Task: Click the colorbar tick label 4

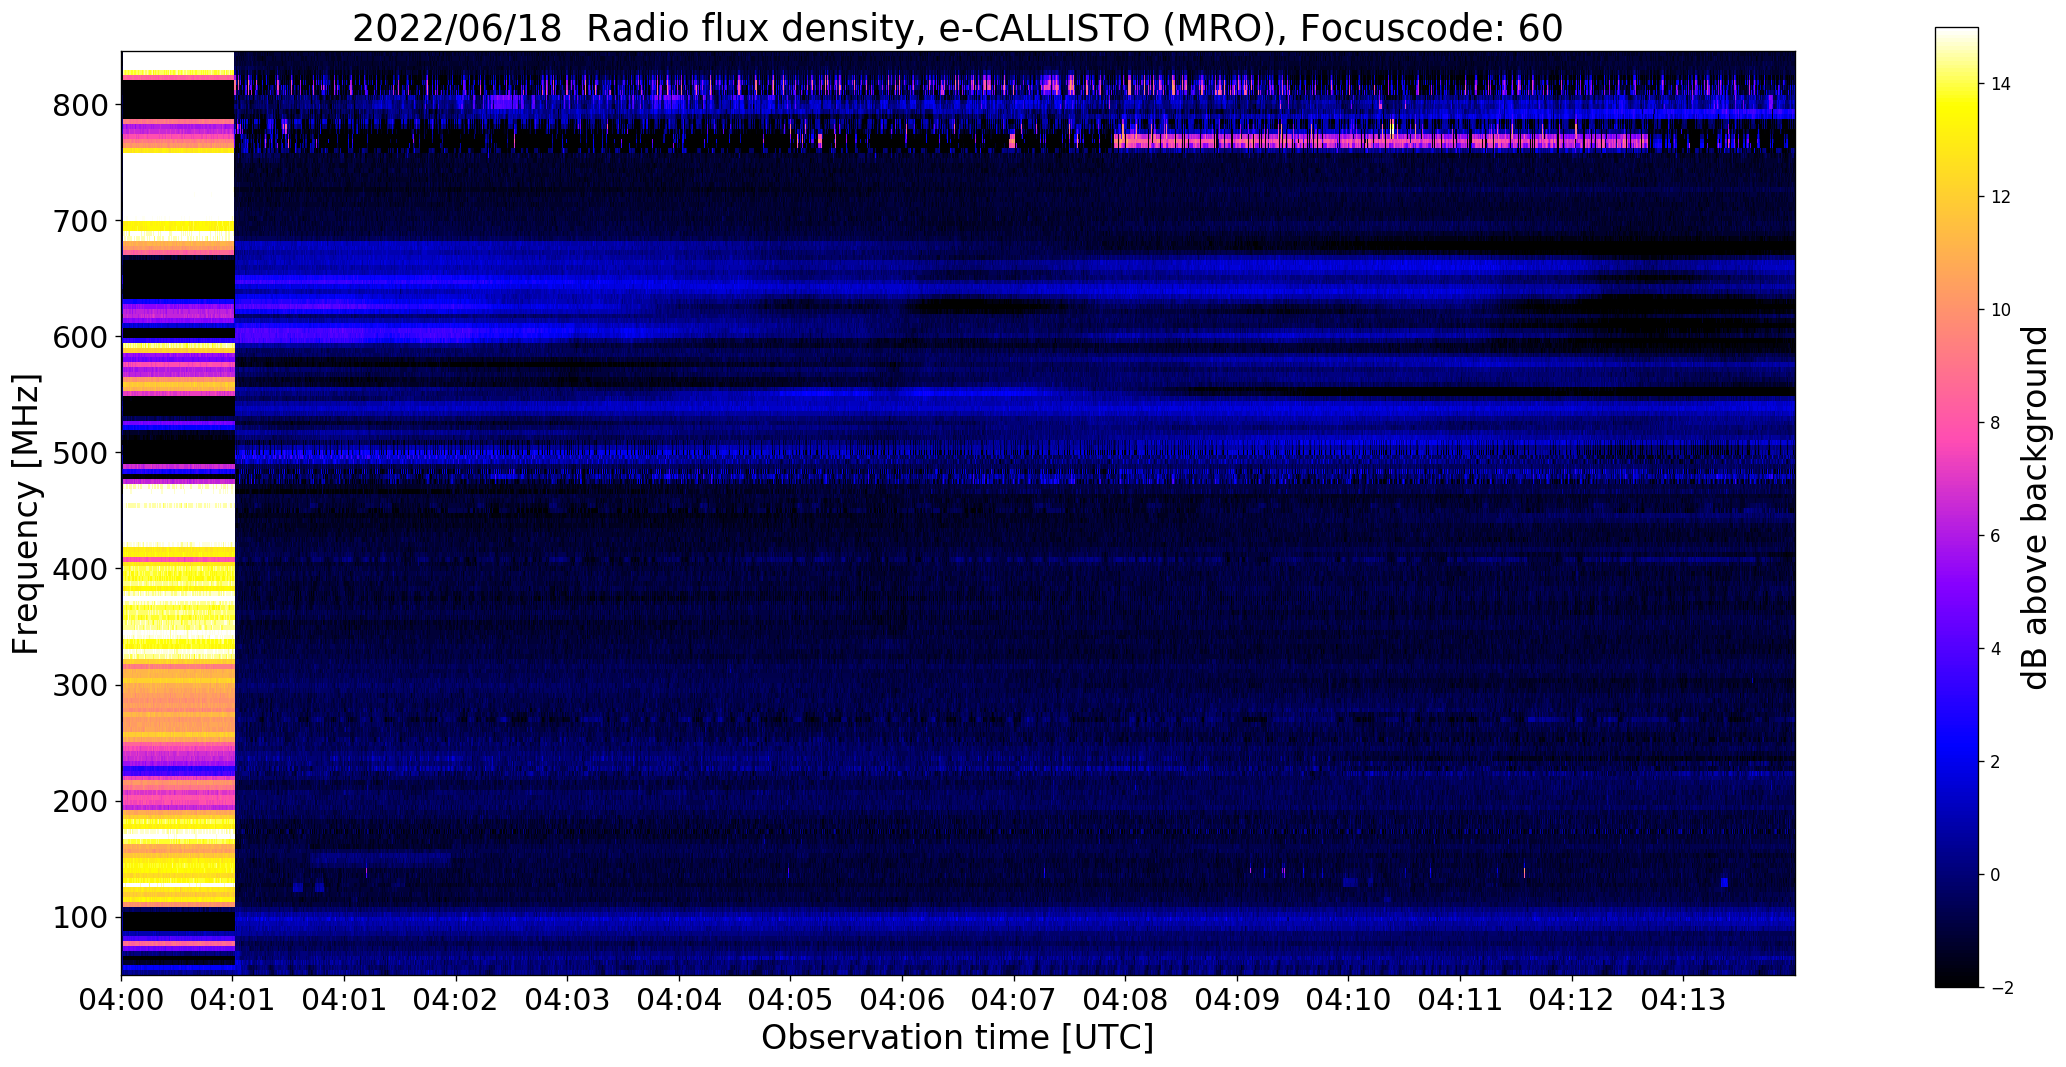Action: (x=1995, y=649)
